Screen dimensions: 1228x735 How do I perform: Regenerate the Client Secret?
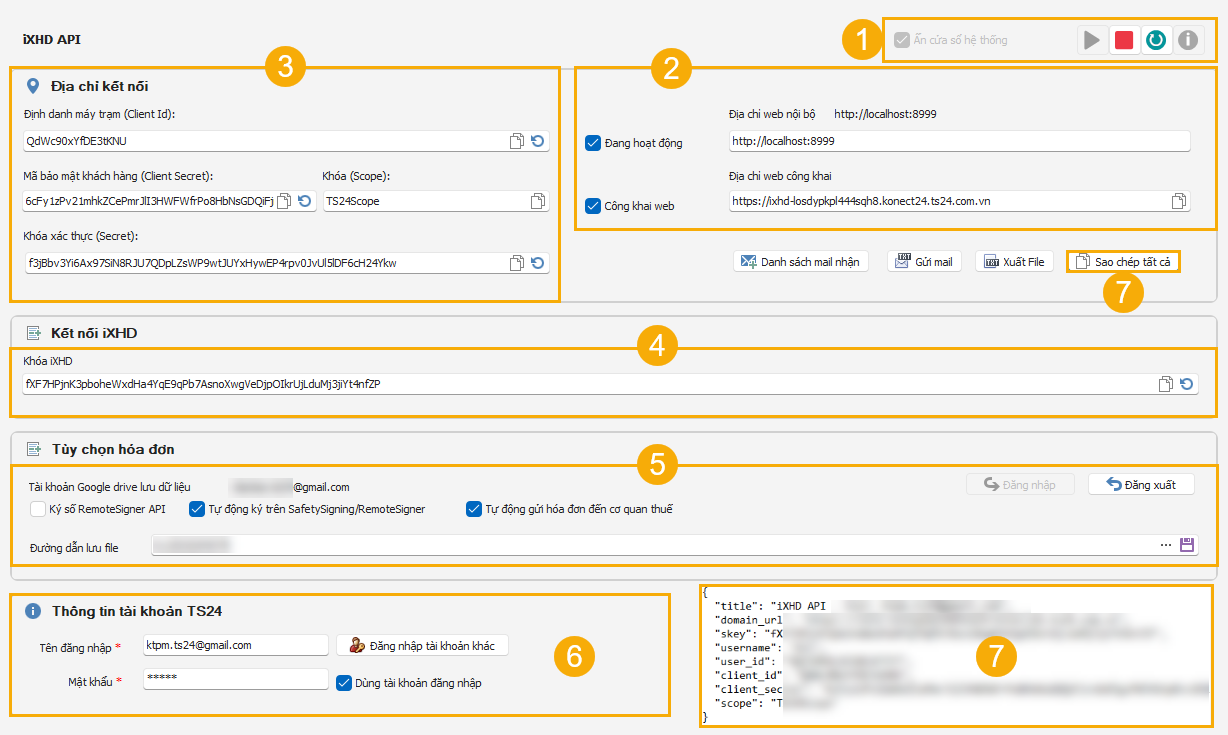click(305, 201)
